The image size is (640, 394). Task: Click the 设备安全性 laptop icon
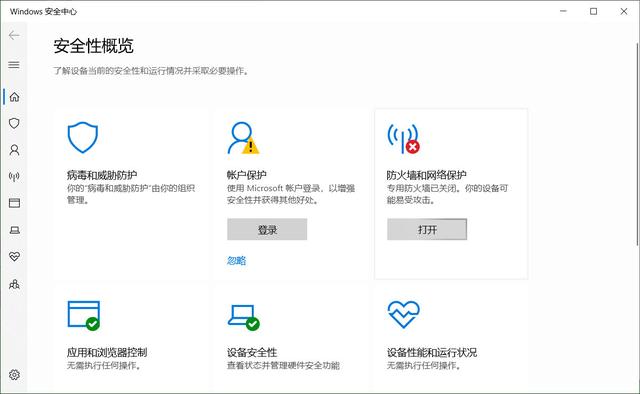243,317
